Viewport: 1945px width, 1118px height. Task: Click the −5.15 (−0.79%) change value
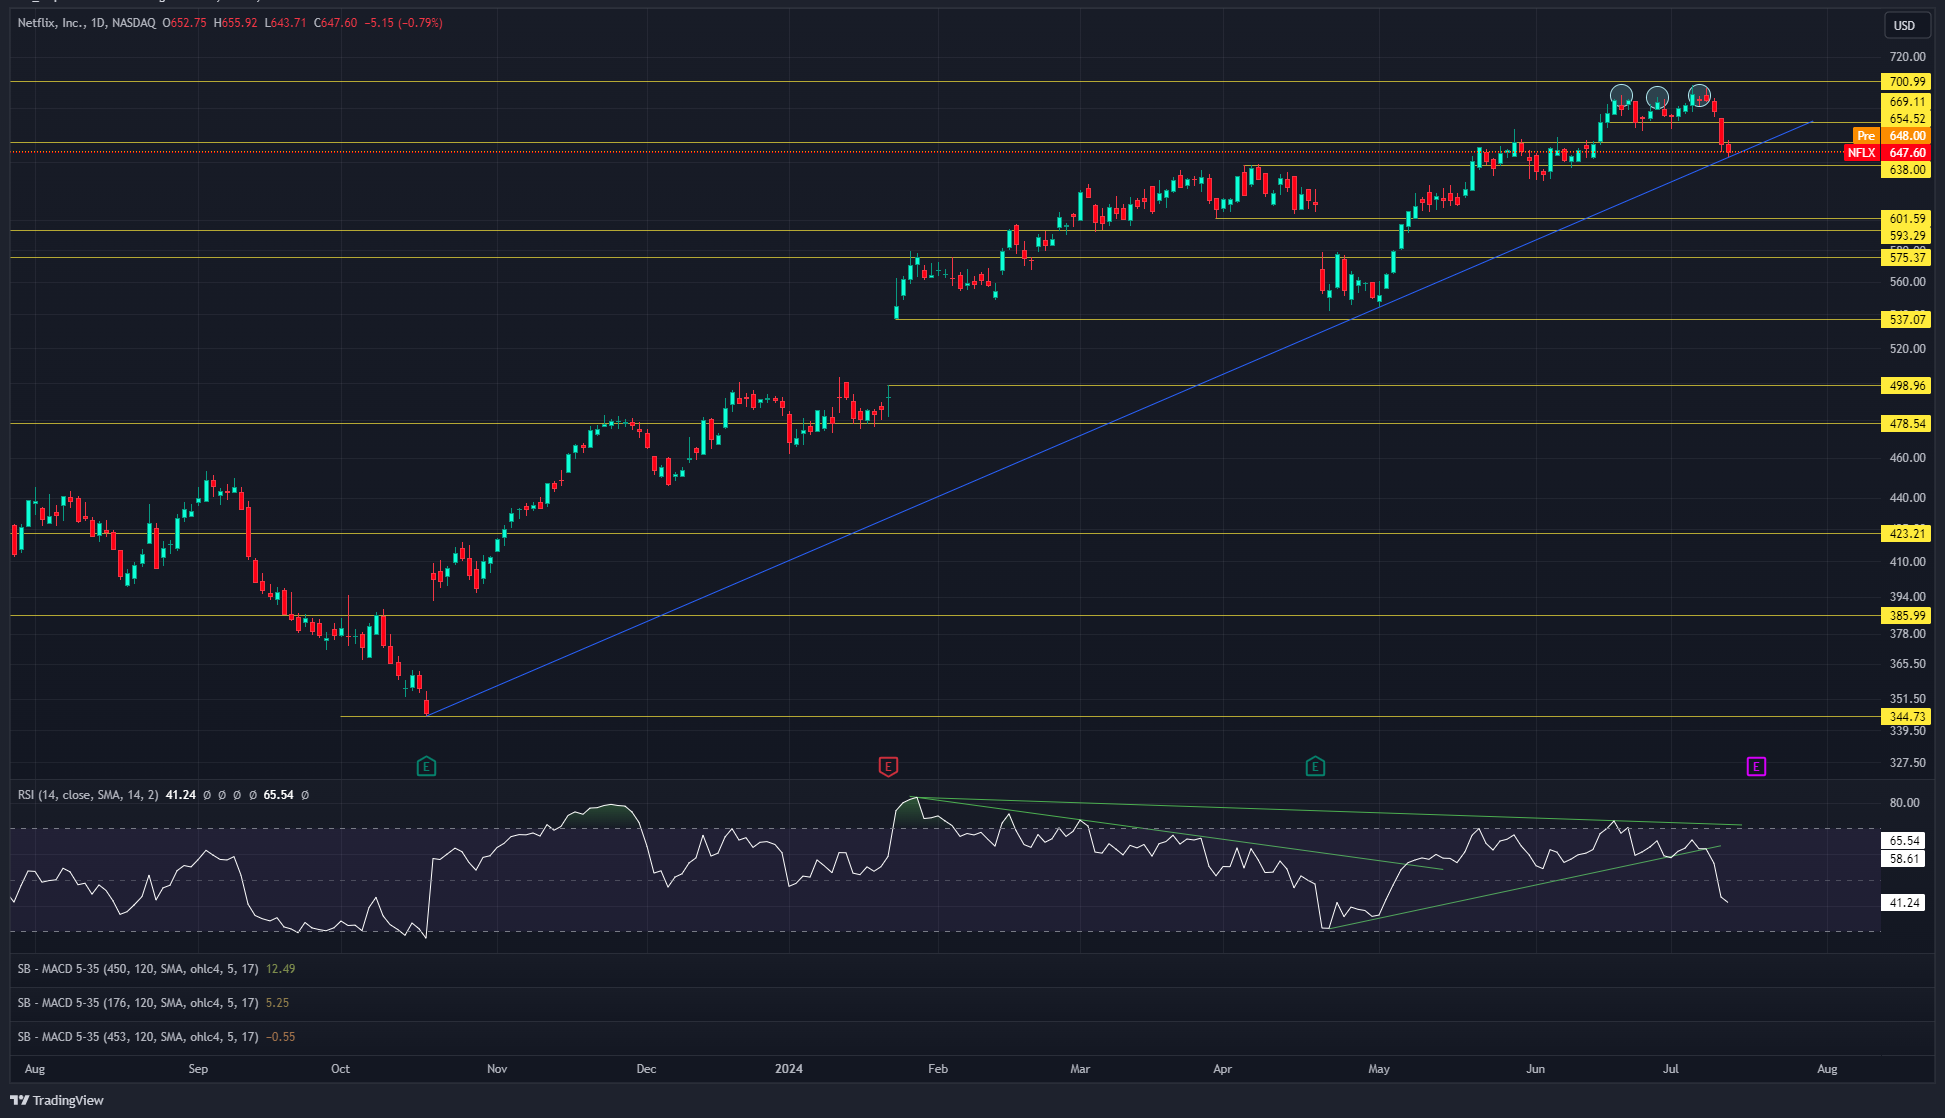403,22
